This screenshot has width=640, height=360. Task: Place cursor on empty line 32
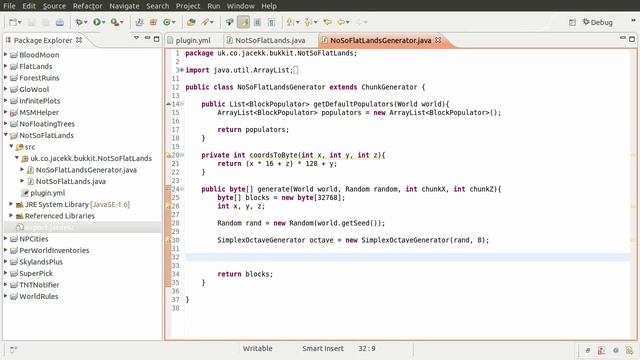click(x=407, y=257)
